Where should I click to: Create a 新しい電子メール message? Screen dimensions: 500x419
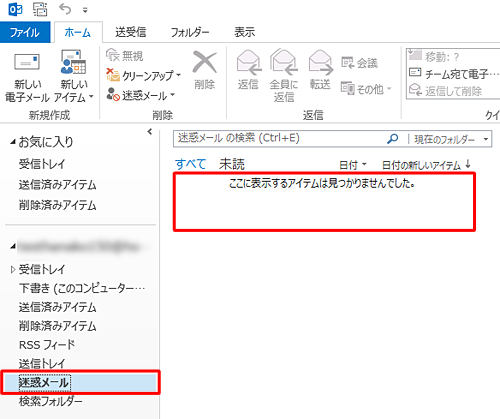pos(27,77)
